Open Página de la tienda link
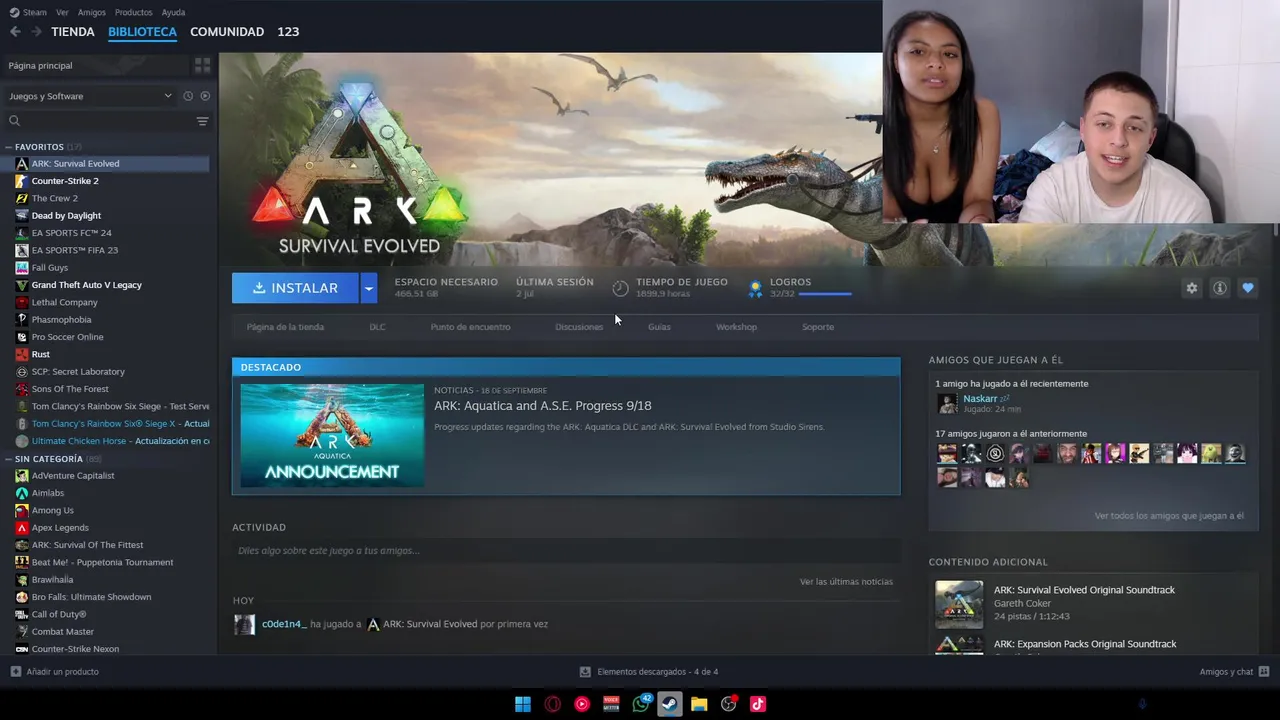This screenshot has width=1280, height=720. [x=285, y=327]
